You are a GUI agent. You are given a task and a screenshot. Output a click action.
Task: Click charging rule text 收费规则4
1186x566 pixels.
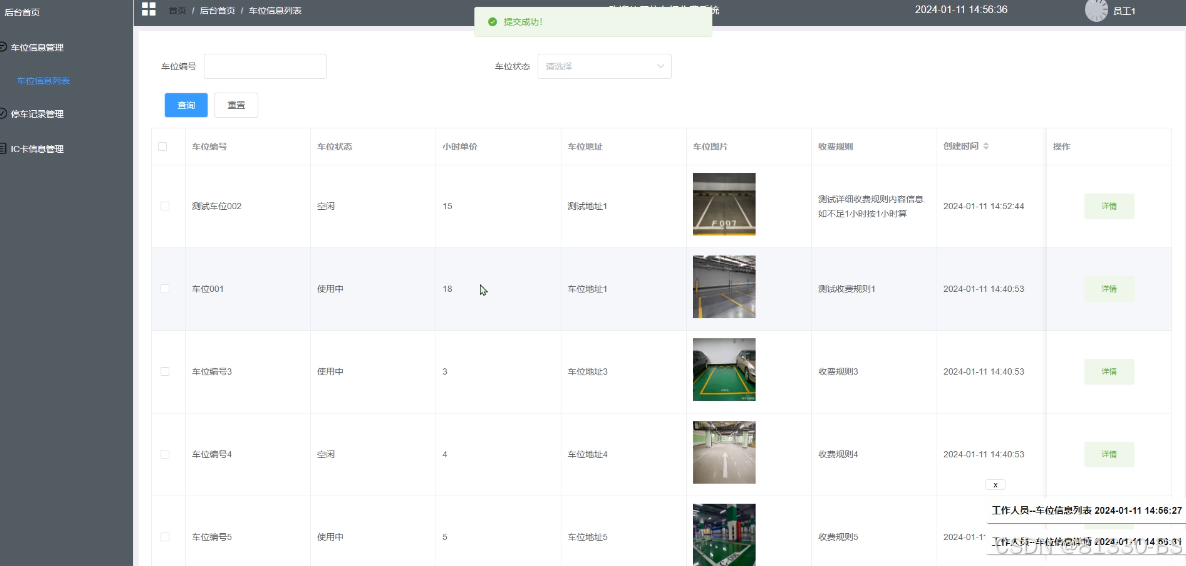point(838,454)
